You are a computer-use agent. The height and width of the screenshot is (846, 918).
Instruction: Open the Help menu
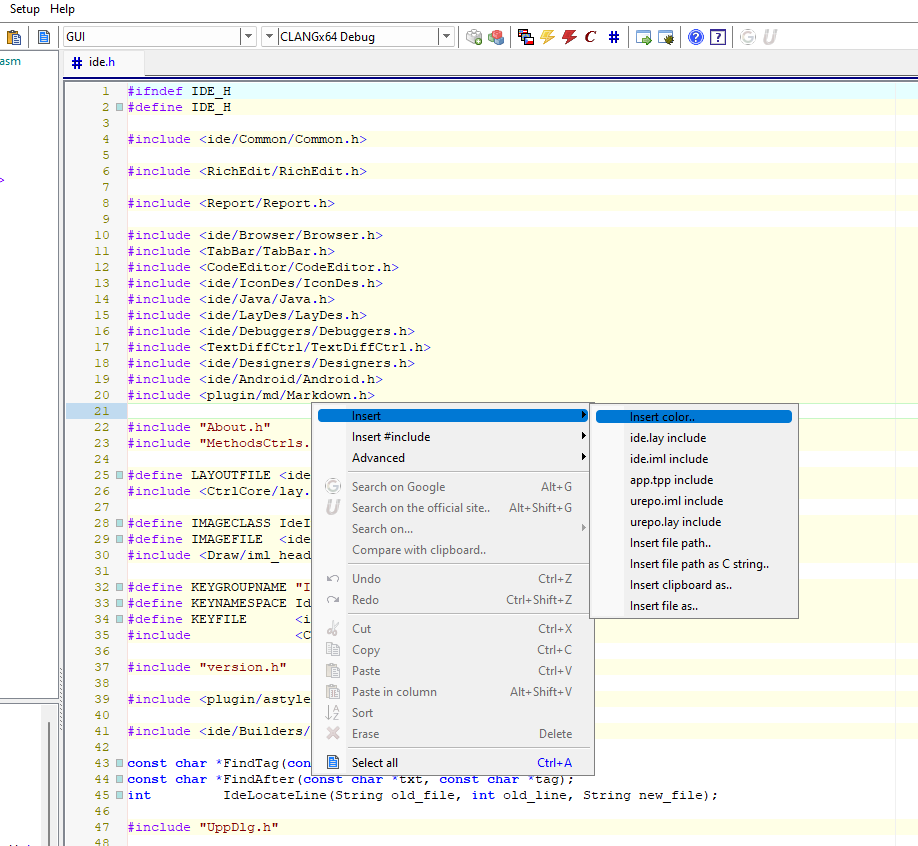point(62,9)
